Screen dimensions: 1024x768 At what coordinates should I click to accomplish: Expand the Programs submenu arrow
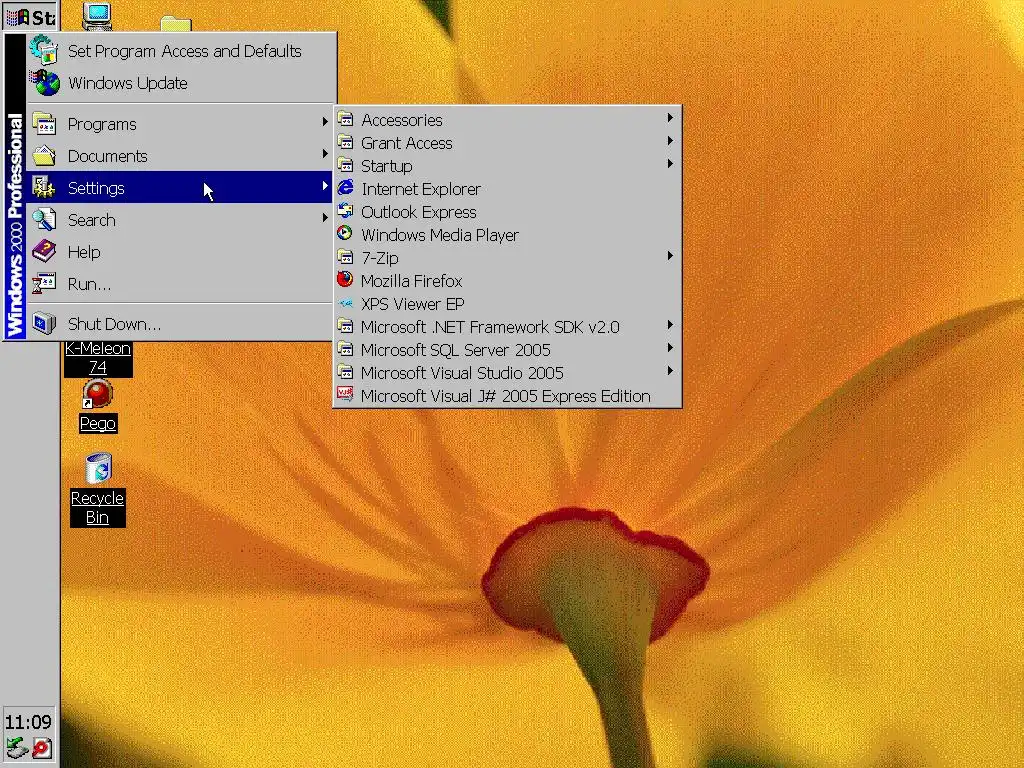(x=325, y=121)
